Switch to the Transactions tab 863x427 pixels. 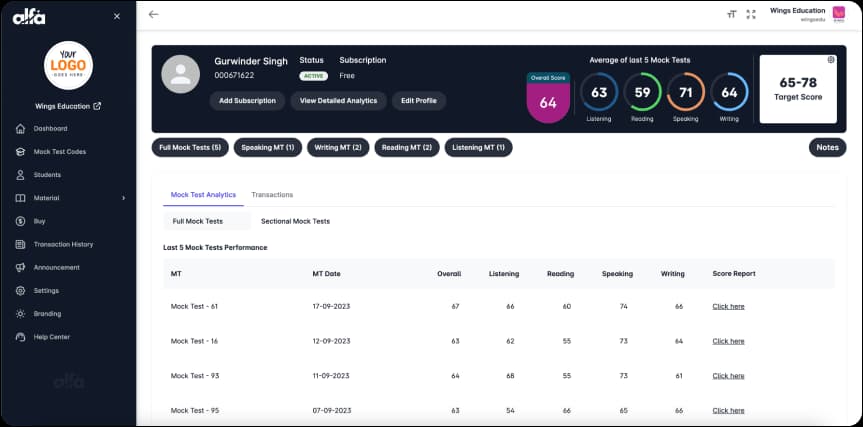point(272,195)
